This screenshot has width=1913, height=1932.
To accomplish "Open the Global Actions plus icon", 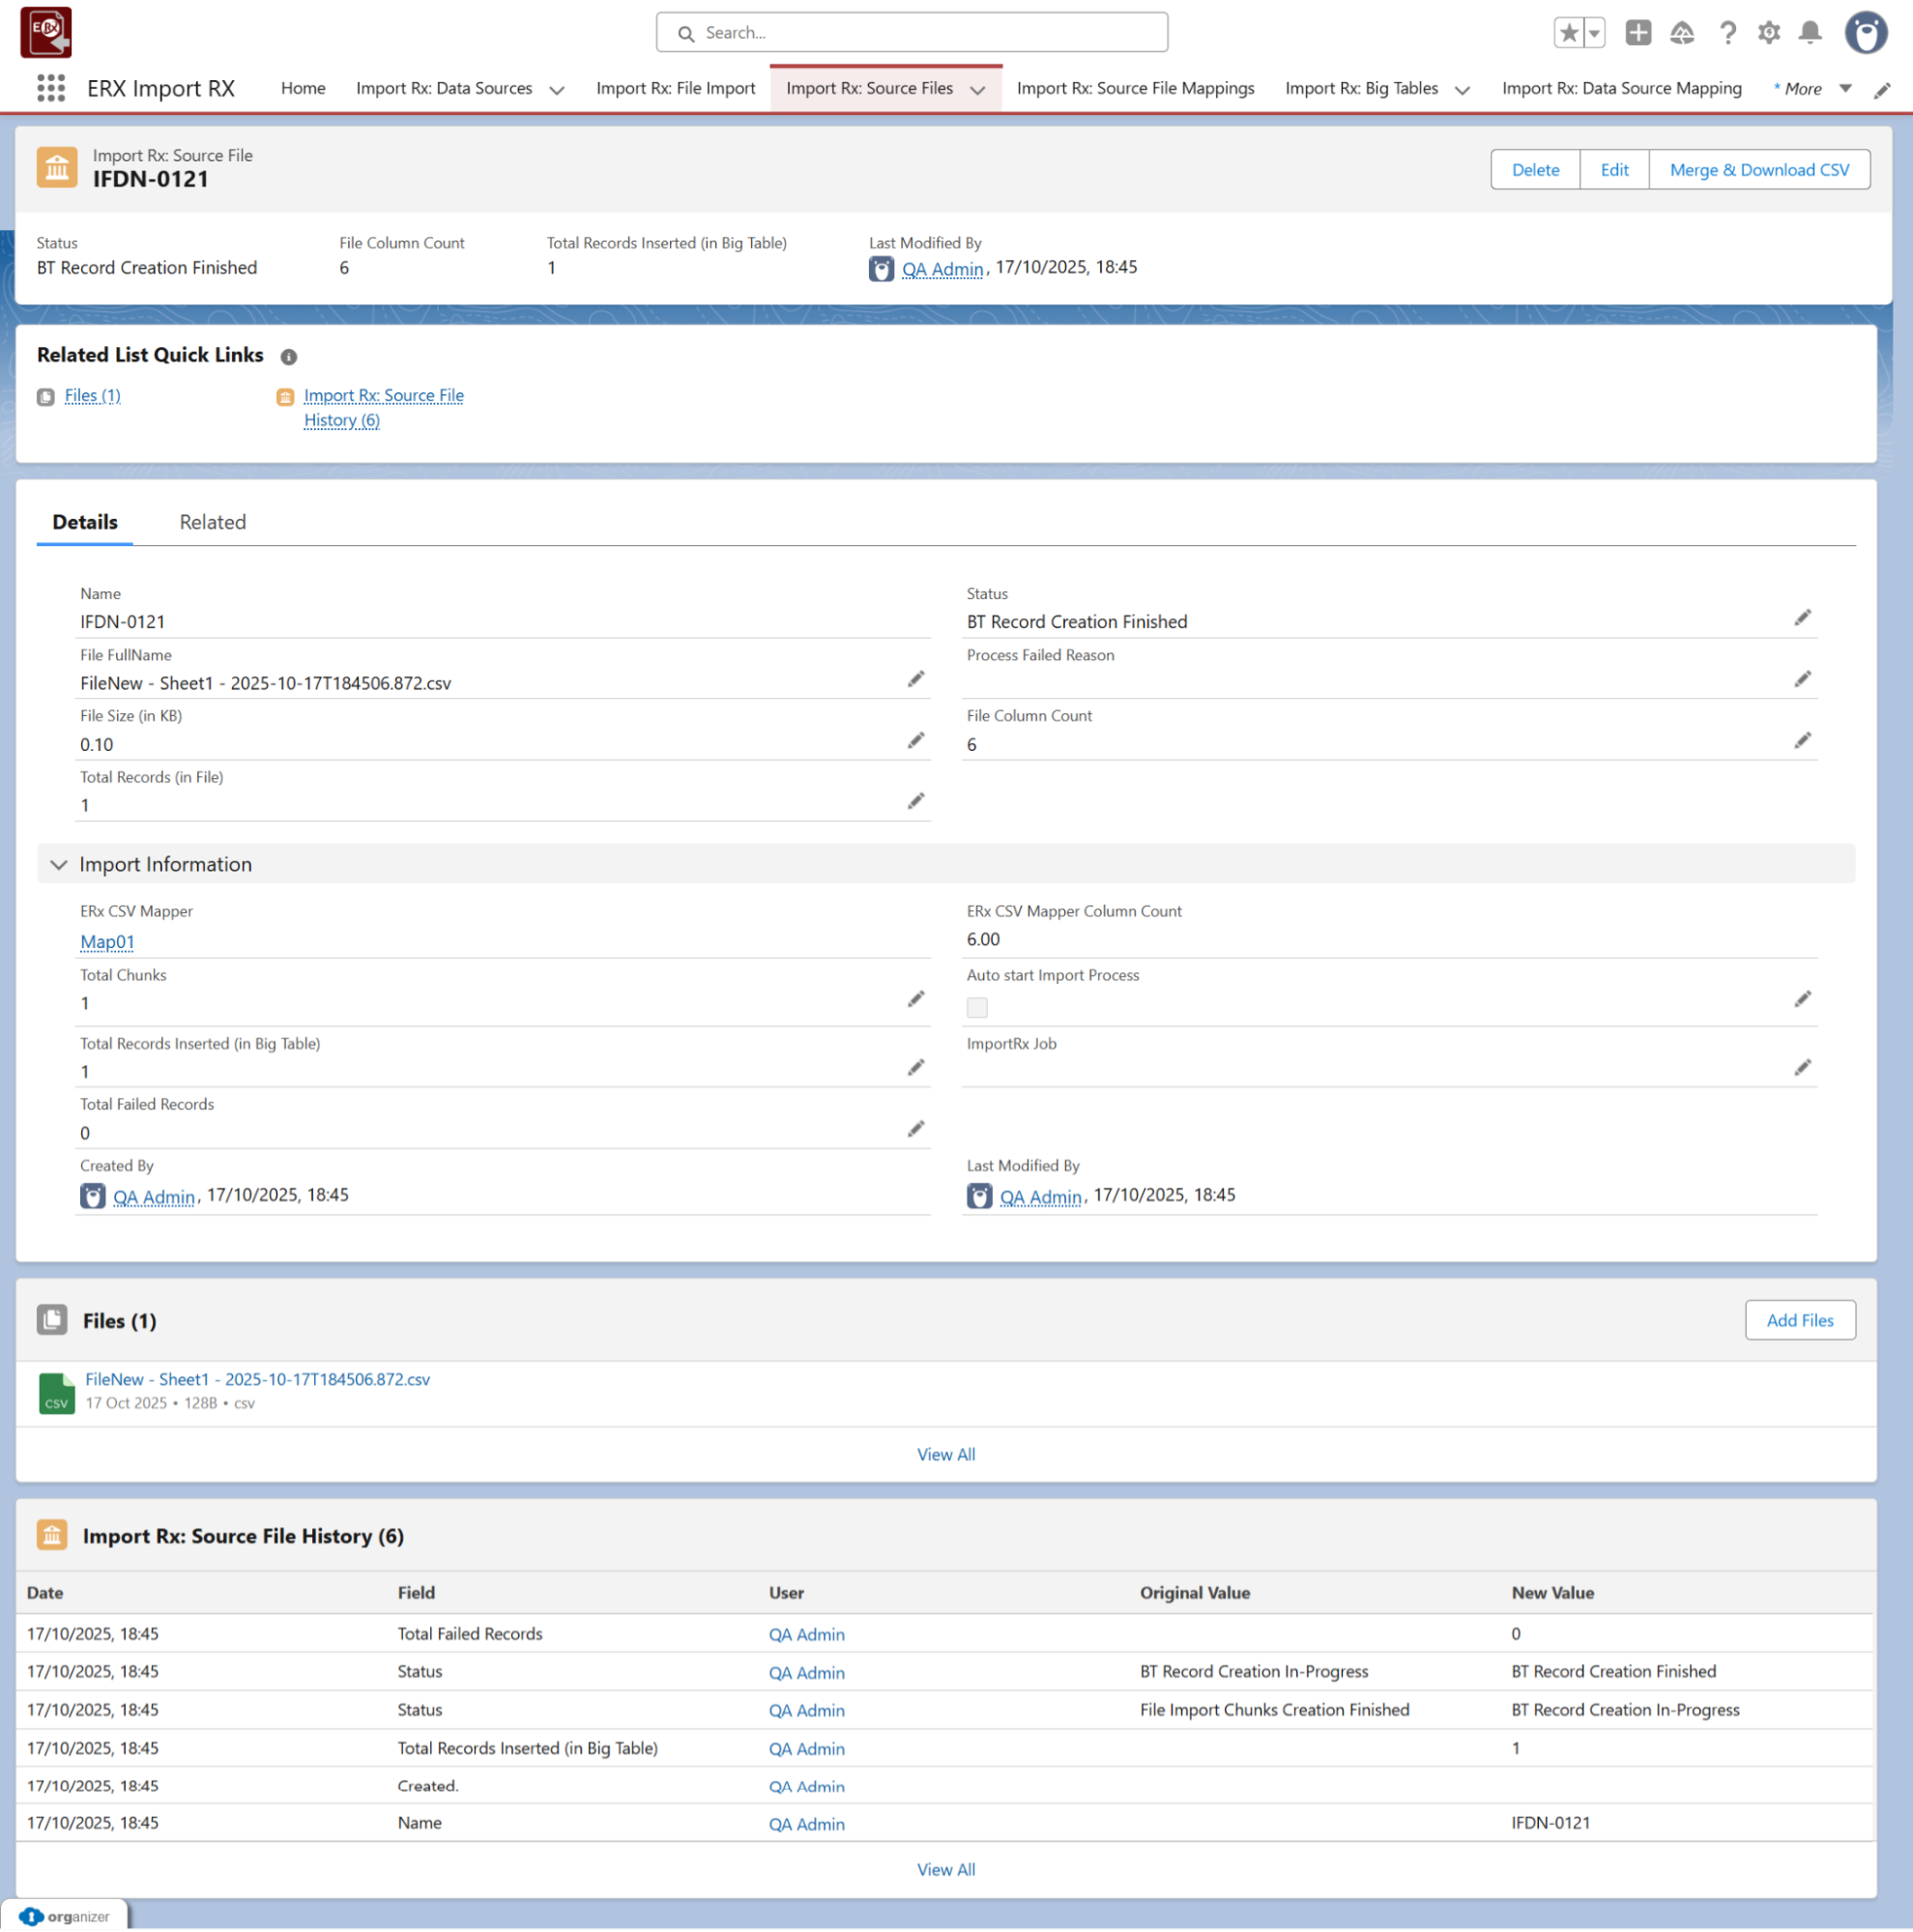I will point(1637,33).
